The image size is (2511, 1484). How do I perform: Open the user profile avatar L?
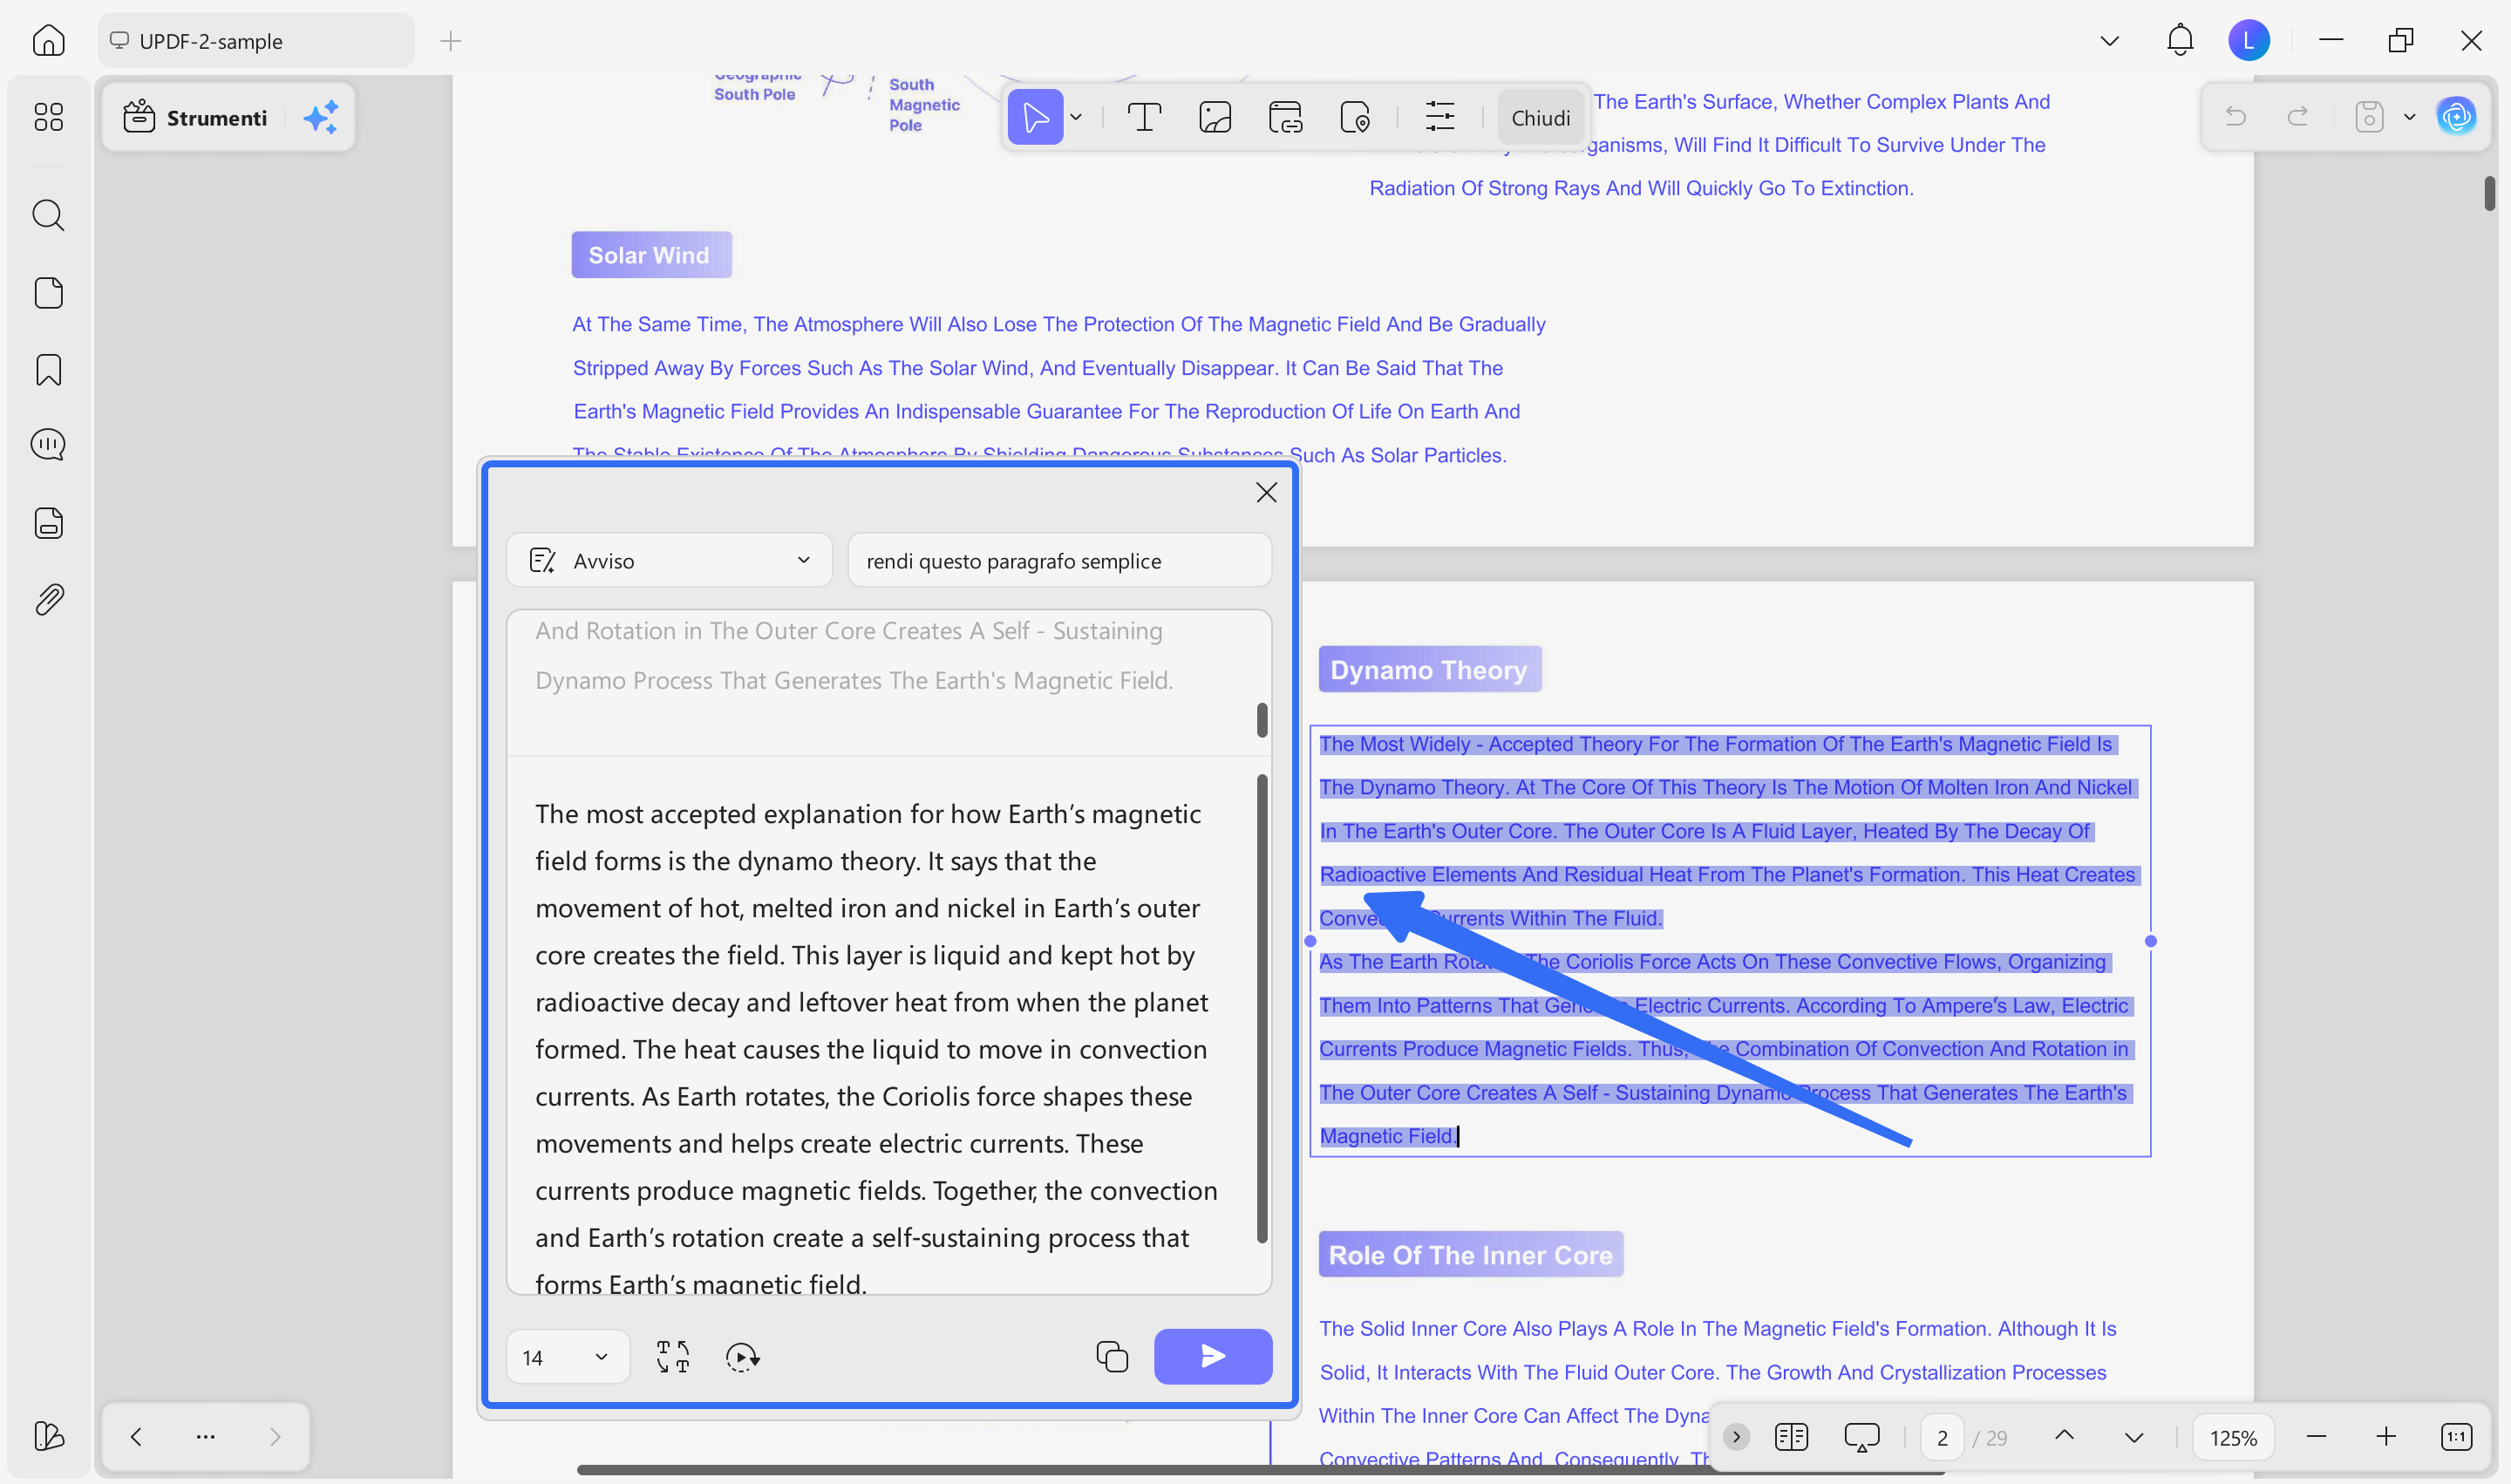point(2249,40)
